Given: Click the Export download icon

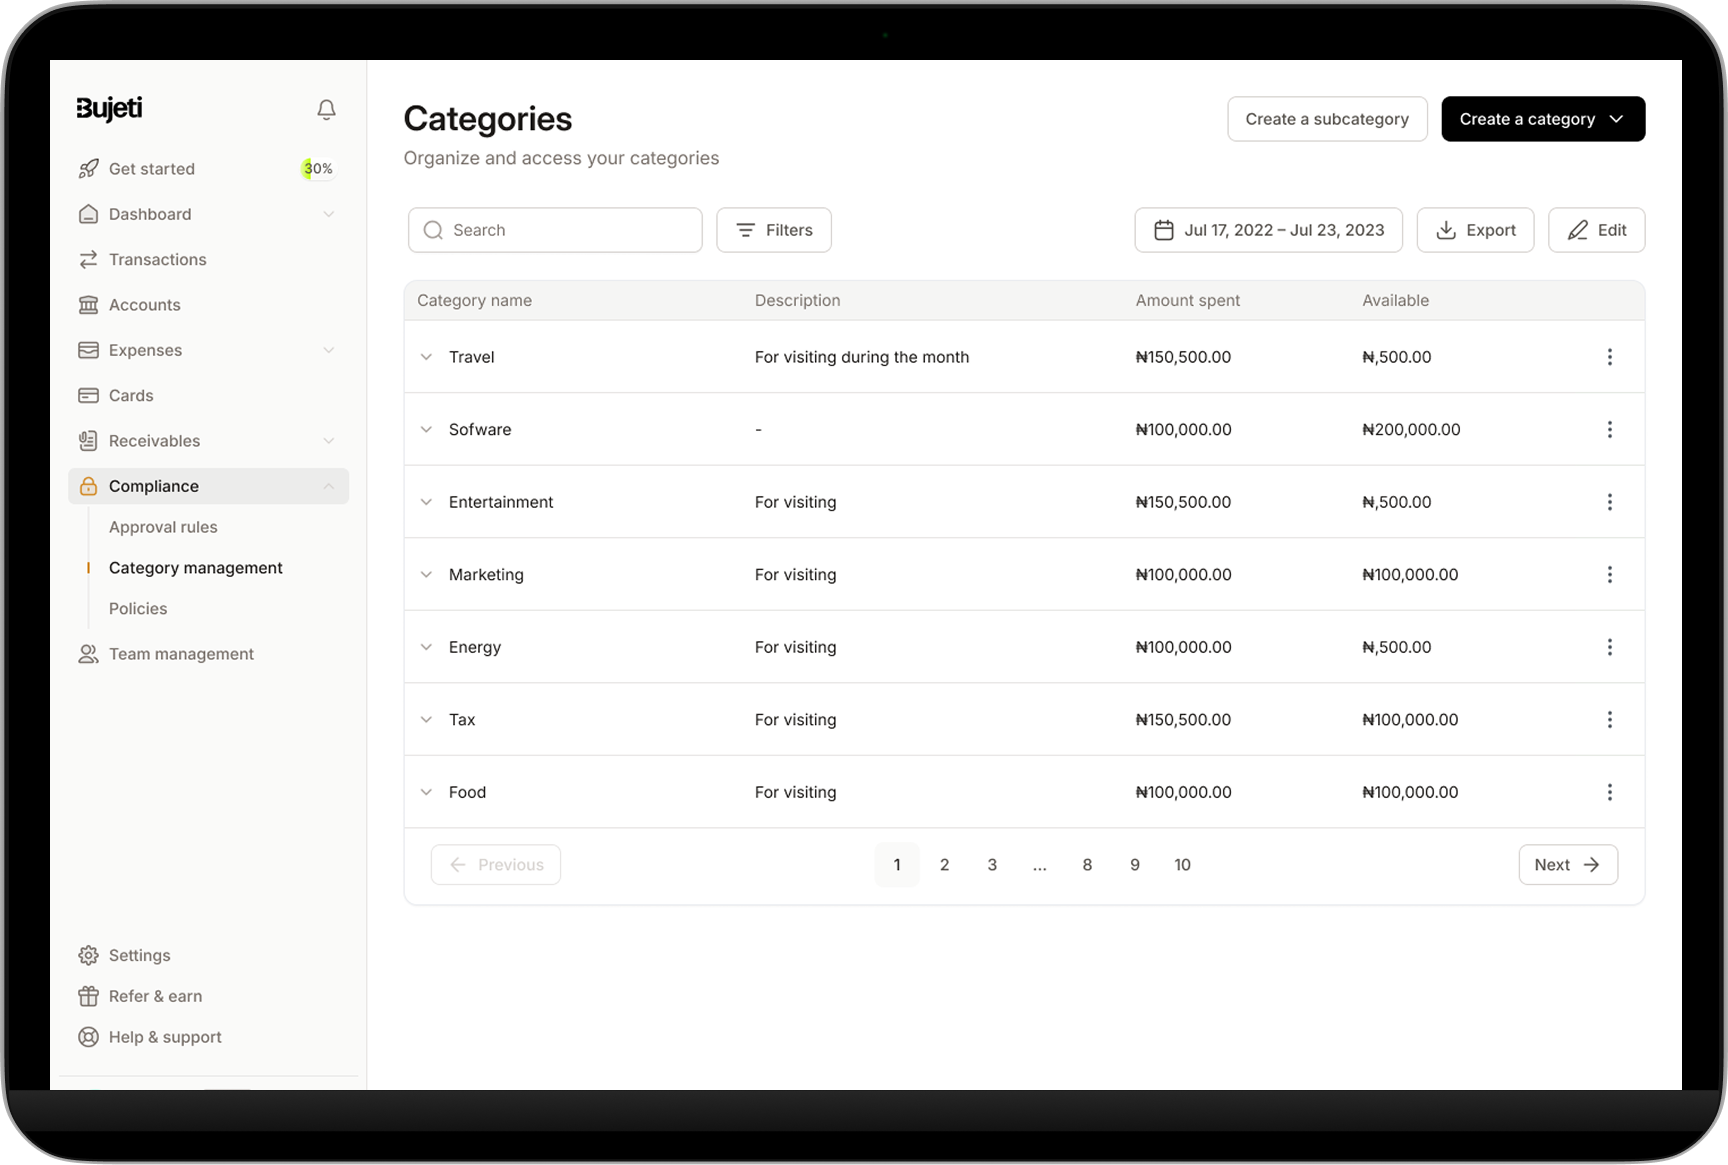Looking at the screenshot, I should pos(1446,230).
